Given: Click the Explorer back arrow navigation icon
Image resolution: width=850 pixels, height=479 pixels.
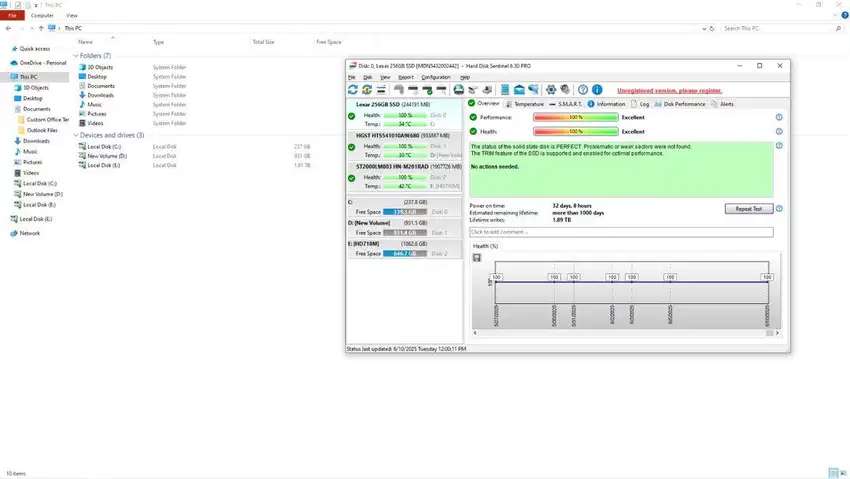Looking at the screenshot, I should point(9,28).
